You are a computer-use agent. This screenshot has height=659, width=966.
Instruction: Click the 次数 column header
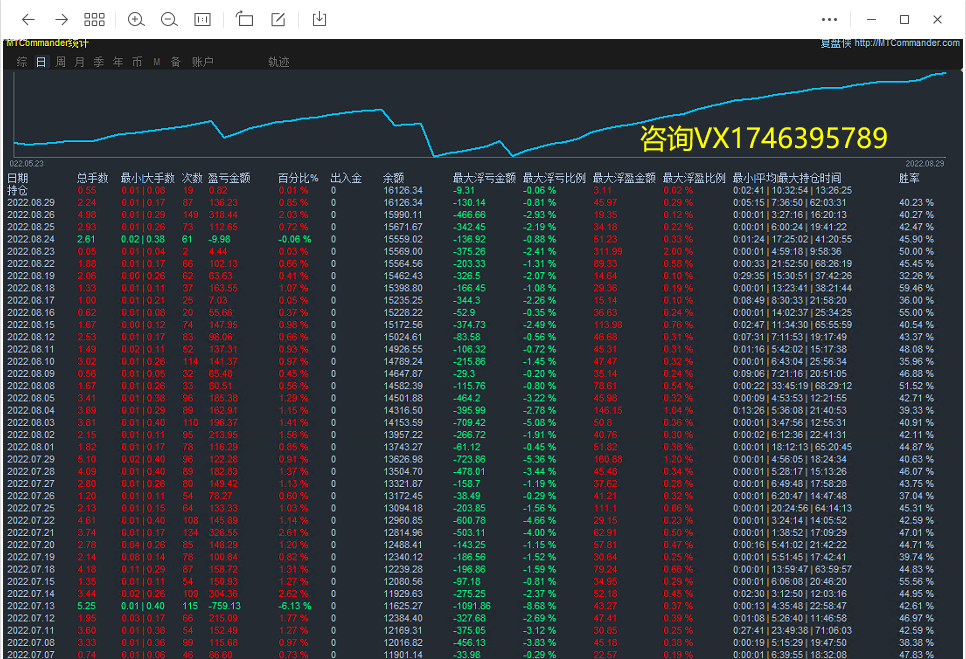[x=192, y=178]
